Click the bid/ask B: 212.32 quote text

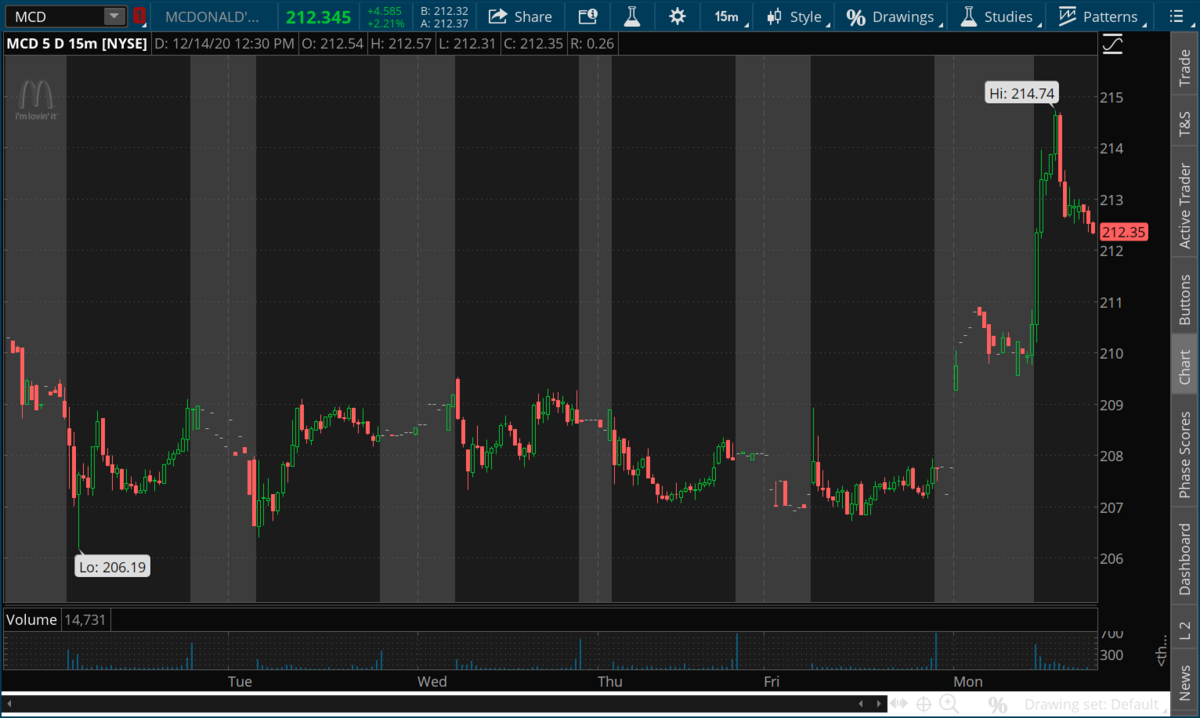point(444,10)
